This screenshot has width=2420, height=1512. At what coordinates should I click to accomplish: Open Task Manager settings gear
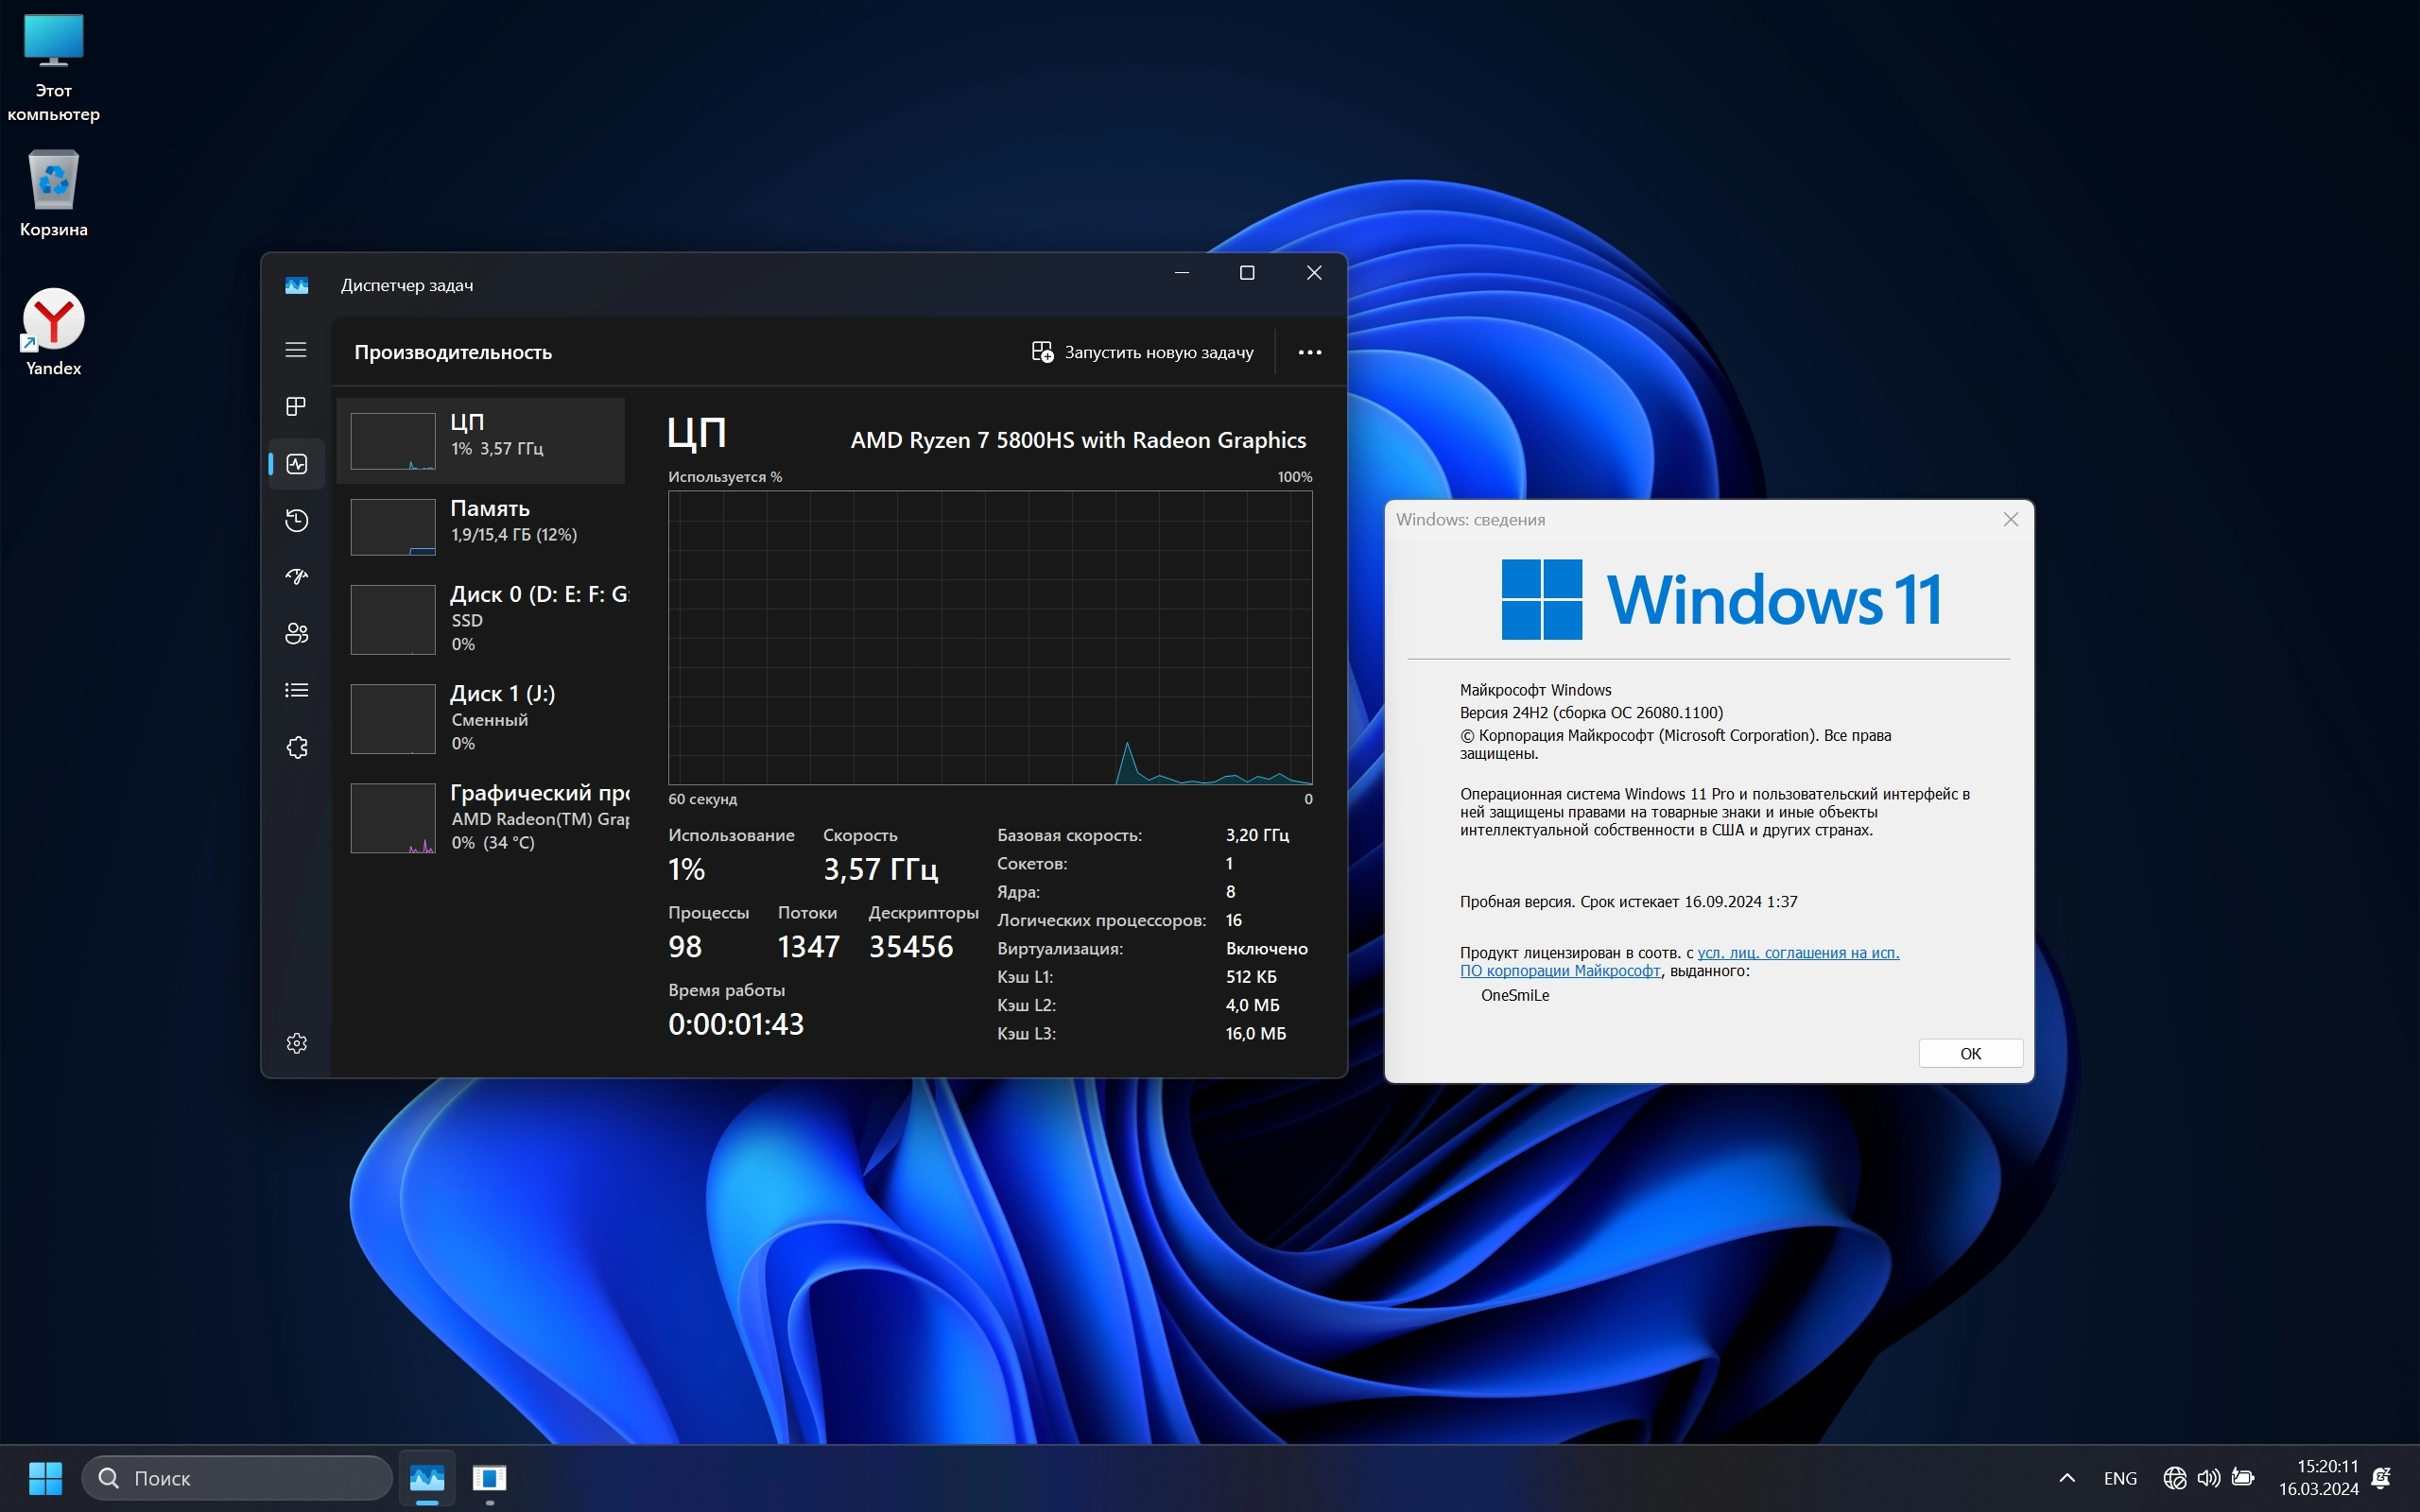pos(296,1043)
